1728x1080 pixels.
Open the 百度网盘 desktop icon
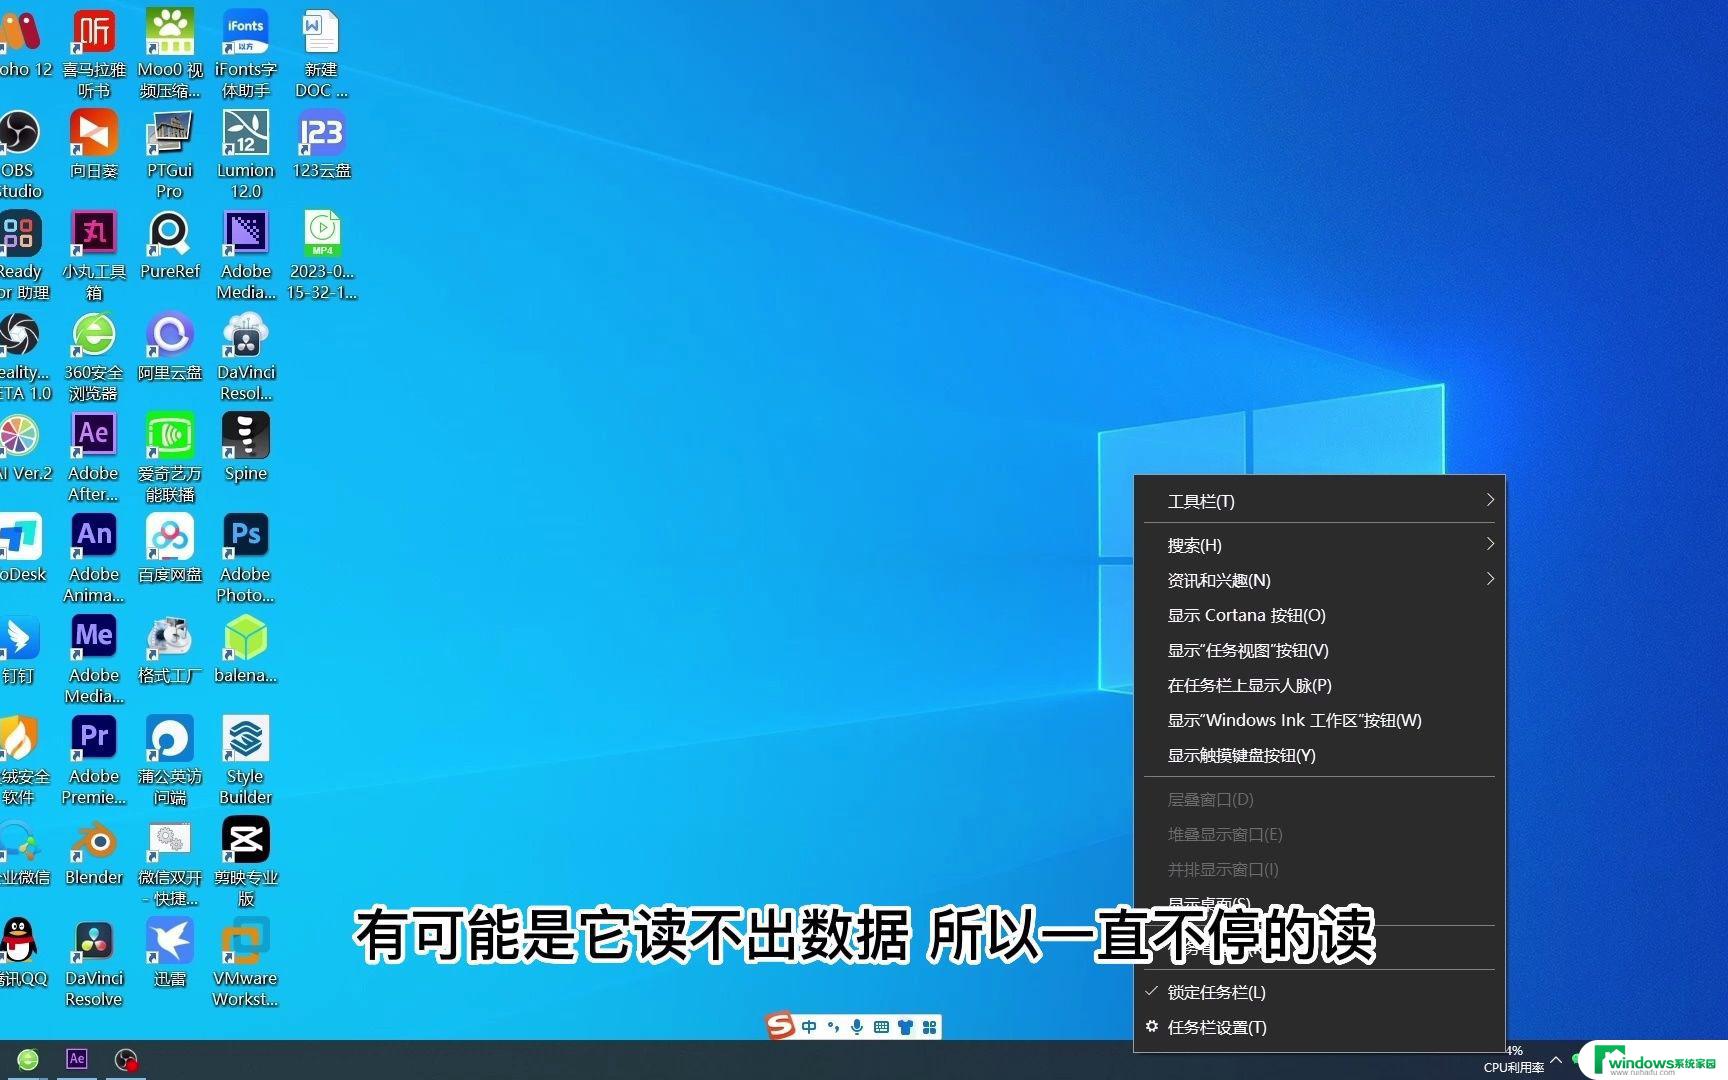pos(170,549)
